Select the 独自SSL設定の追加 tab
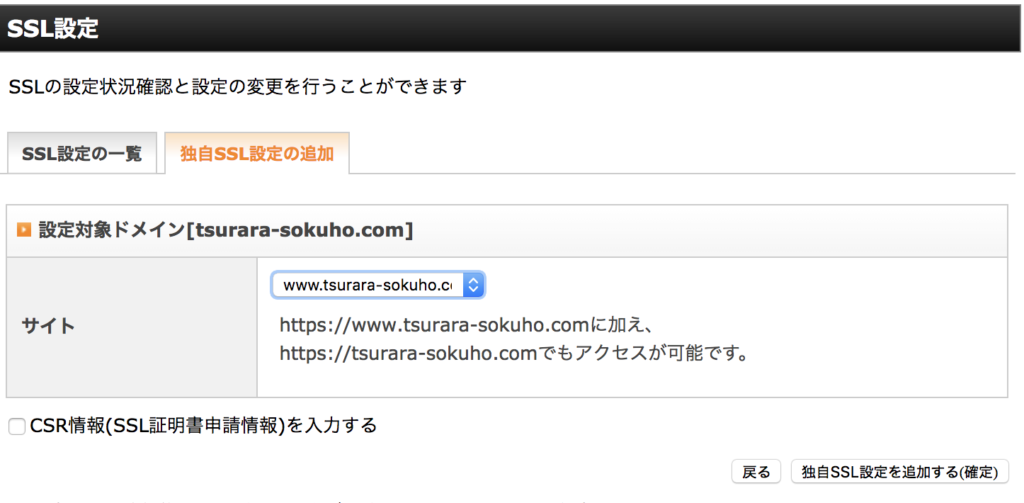This screenshot has height=503, width=1024. pos(257,154)
